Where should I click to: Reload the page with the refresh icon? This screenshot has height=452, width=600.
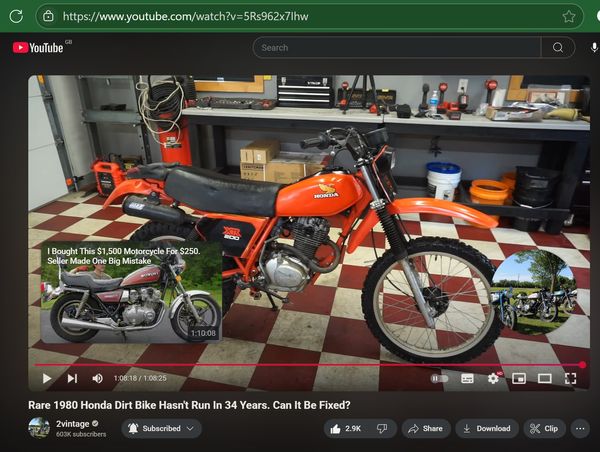pyautogui.click(x=16, y=16)
